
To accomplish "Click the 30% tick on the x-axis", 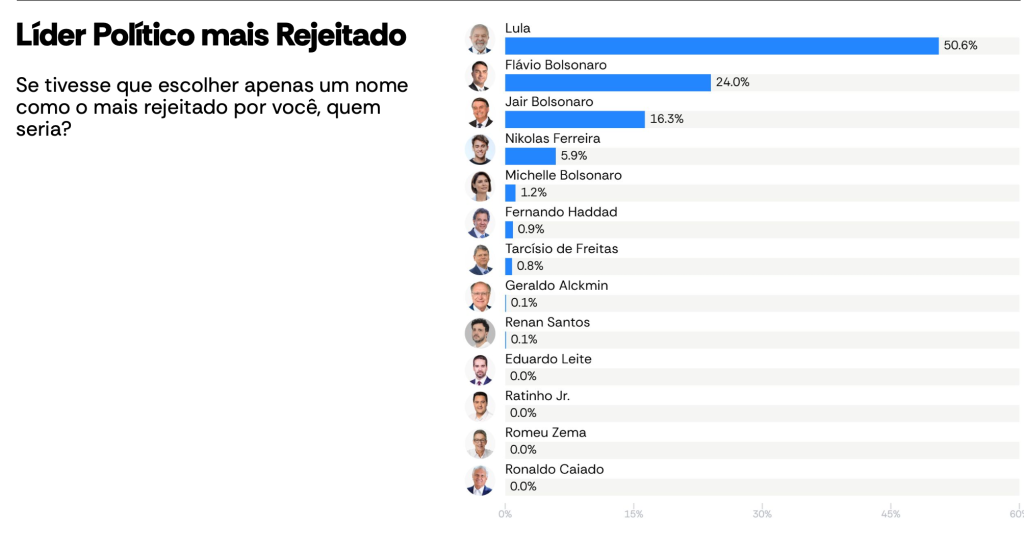I will point(762,514).
